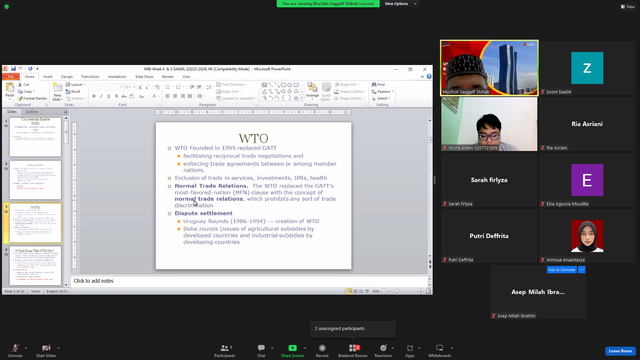640x360 pixels.
Task: Save the presentation from Quick Access toolbar
Action: tap(13, 69)
